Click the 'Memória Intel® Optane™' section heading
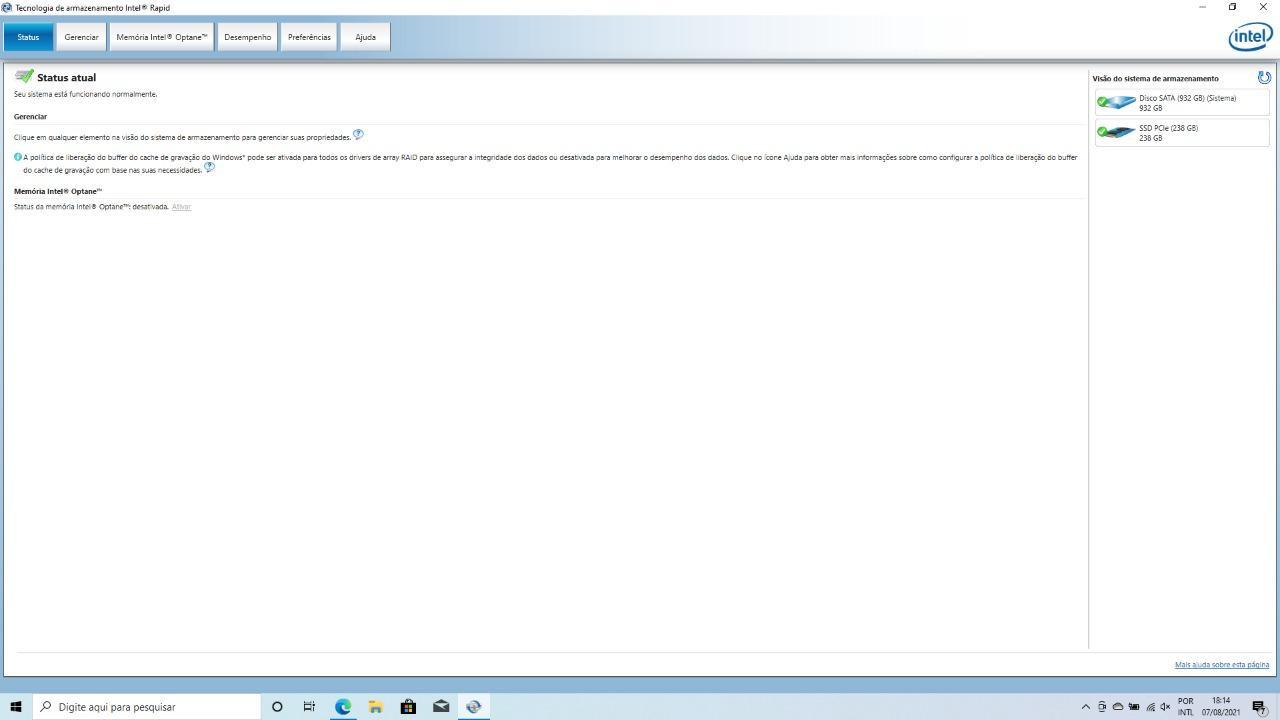 pyautogui.click(x=58, y=191)
